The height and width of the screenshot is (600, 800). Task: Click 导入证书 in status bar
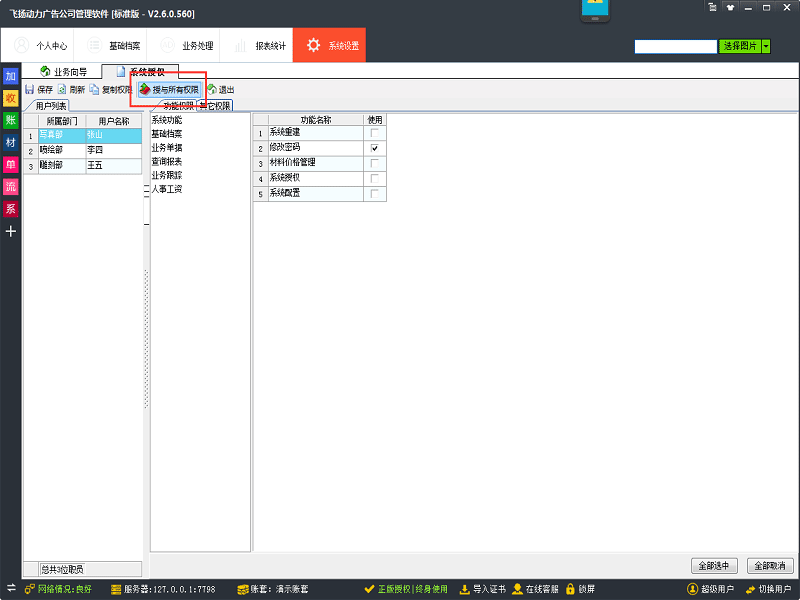(464, 589)
